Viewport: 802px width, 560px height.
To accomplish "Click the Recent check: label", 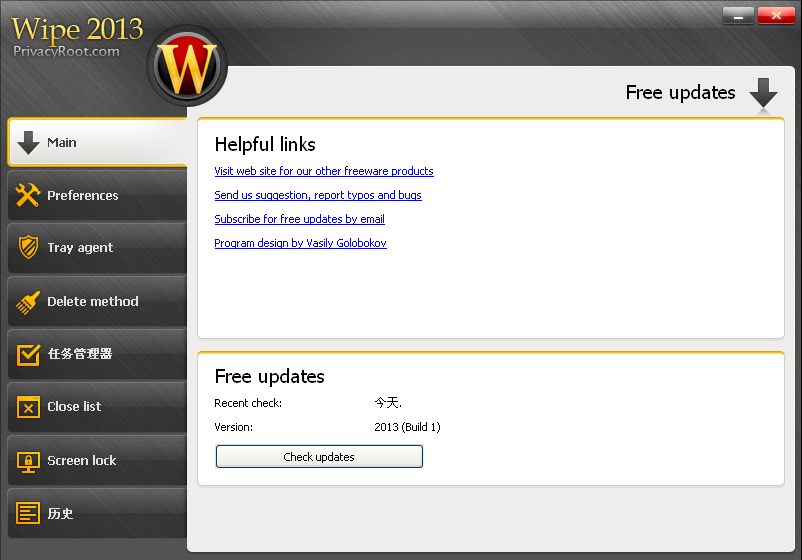I will [248, 403].
